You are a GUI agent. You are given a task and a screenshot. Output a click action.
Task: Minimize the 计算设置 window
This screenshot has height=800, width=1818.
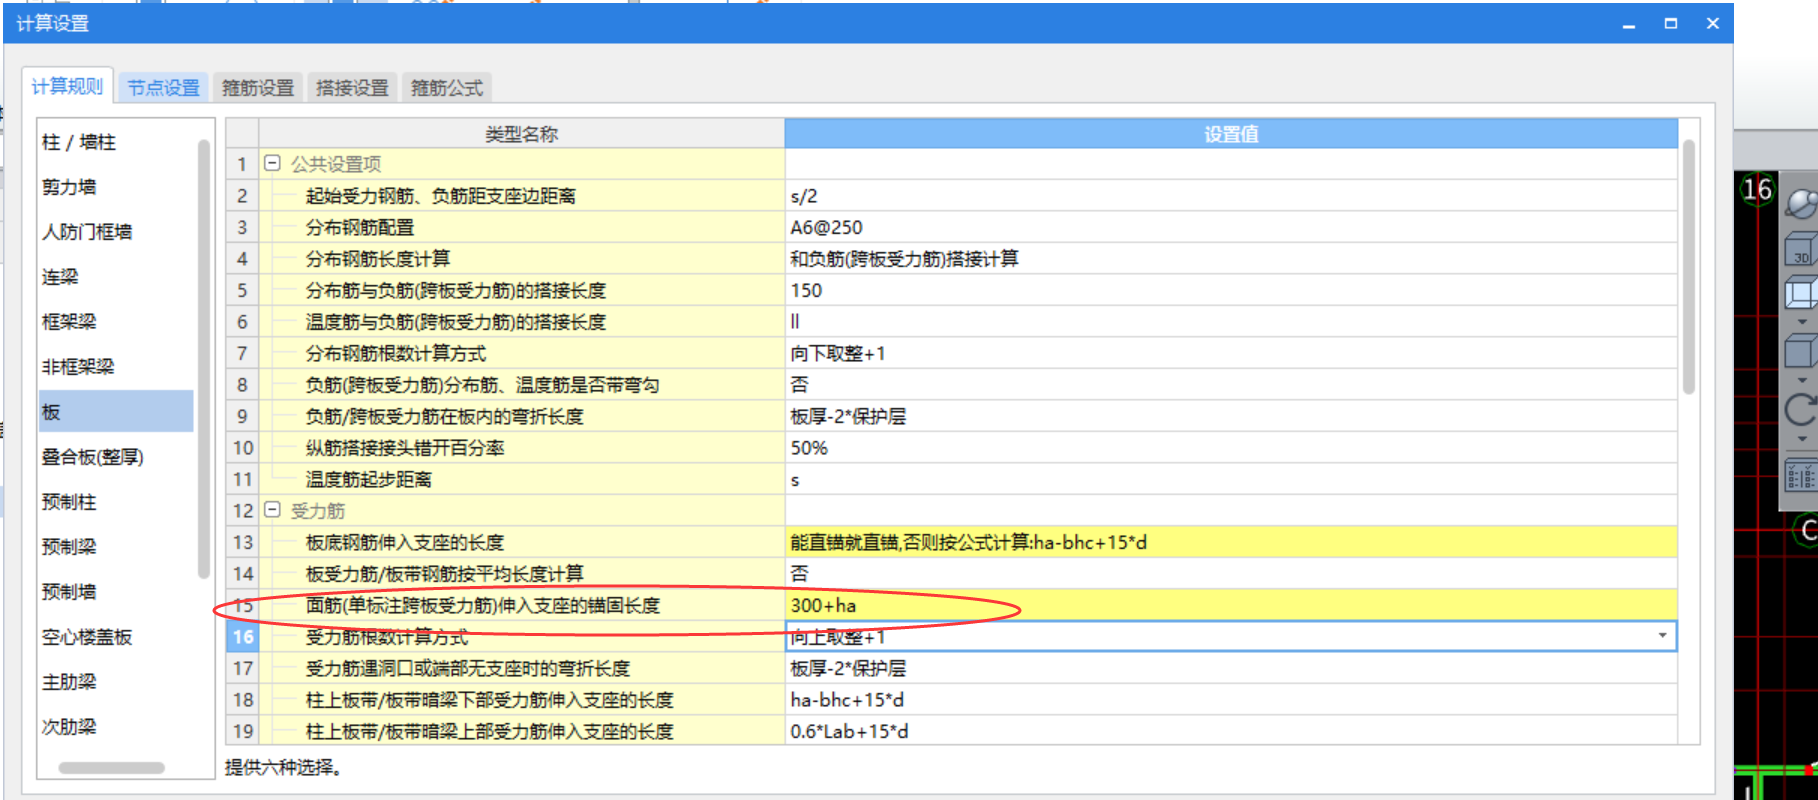[1629, 24]
